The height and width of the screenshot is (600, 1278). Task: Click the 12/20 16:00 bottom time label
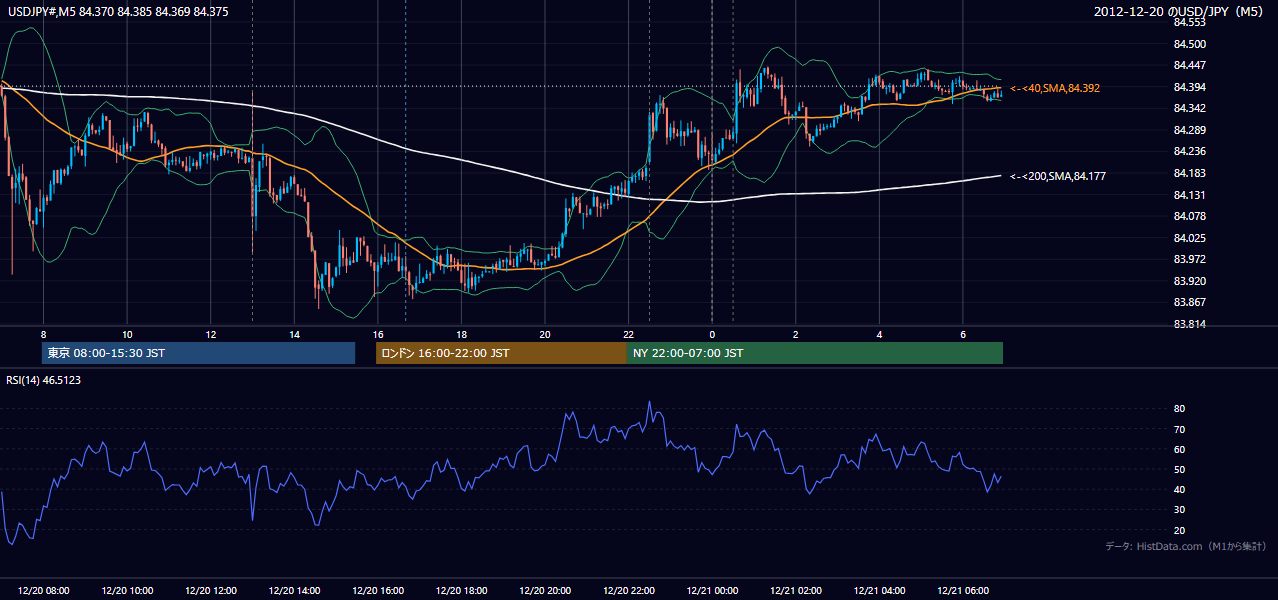pyautogui.click(x=378, y=591)
